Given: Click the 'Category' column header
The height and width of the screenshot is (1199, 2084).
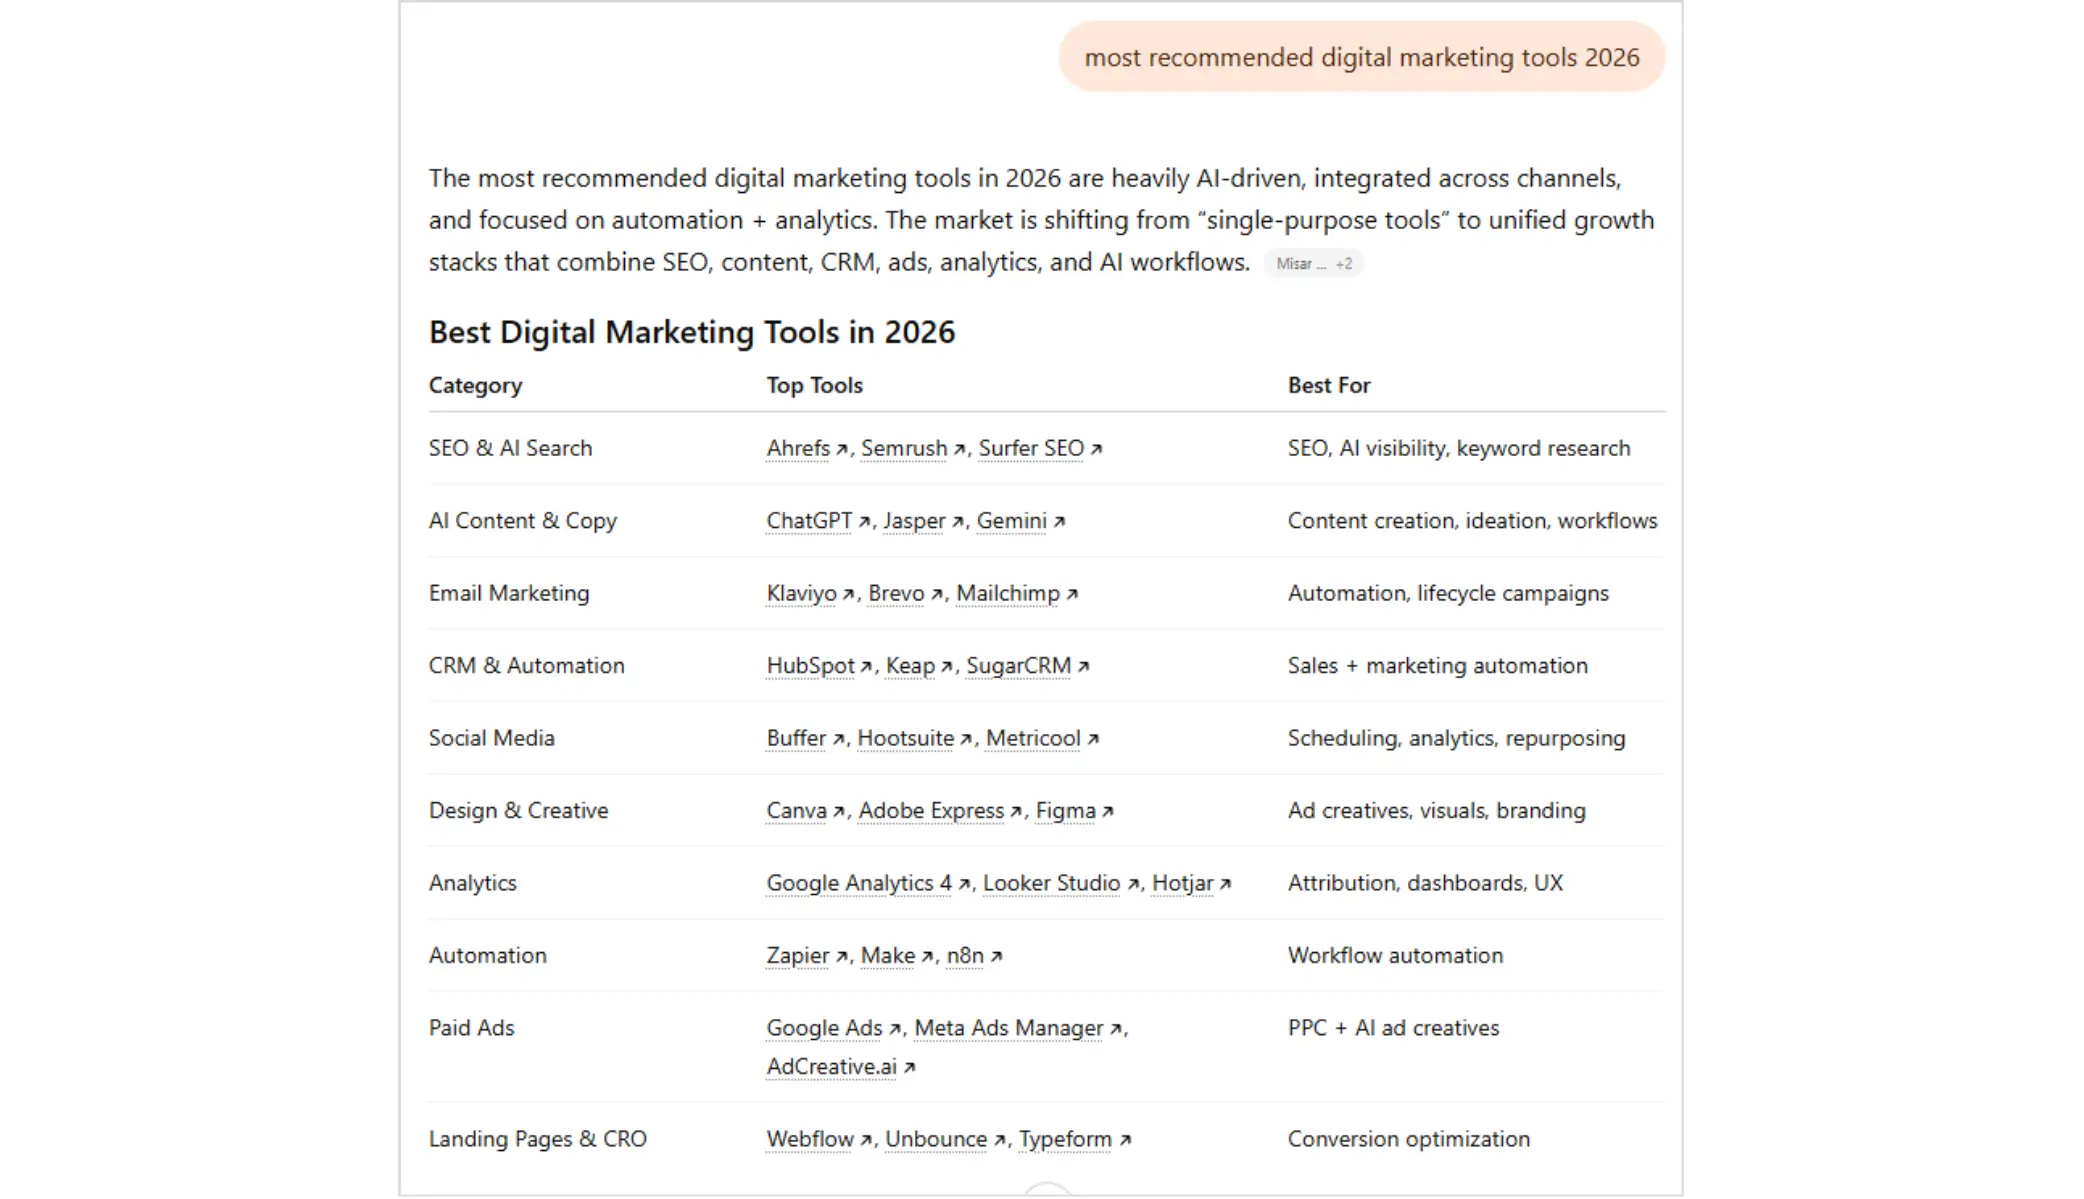Looking at the screenshot, I should (x=475, y=385).
